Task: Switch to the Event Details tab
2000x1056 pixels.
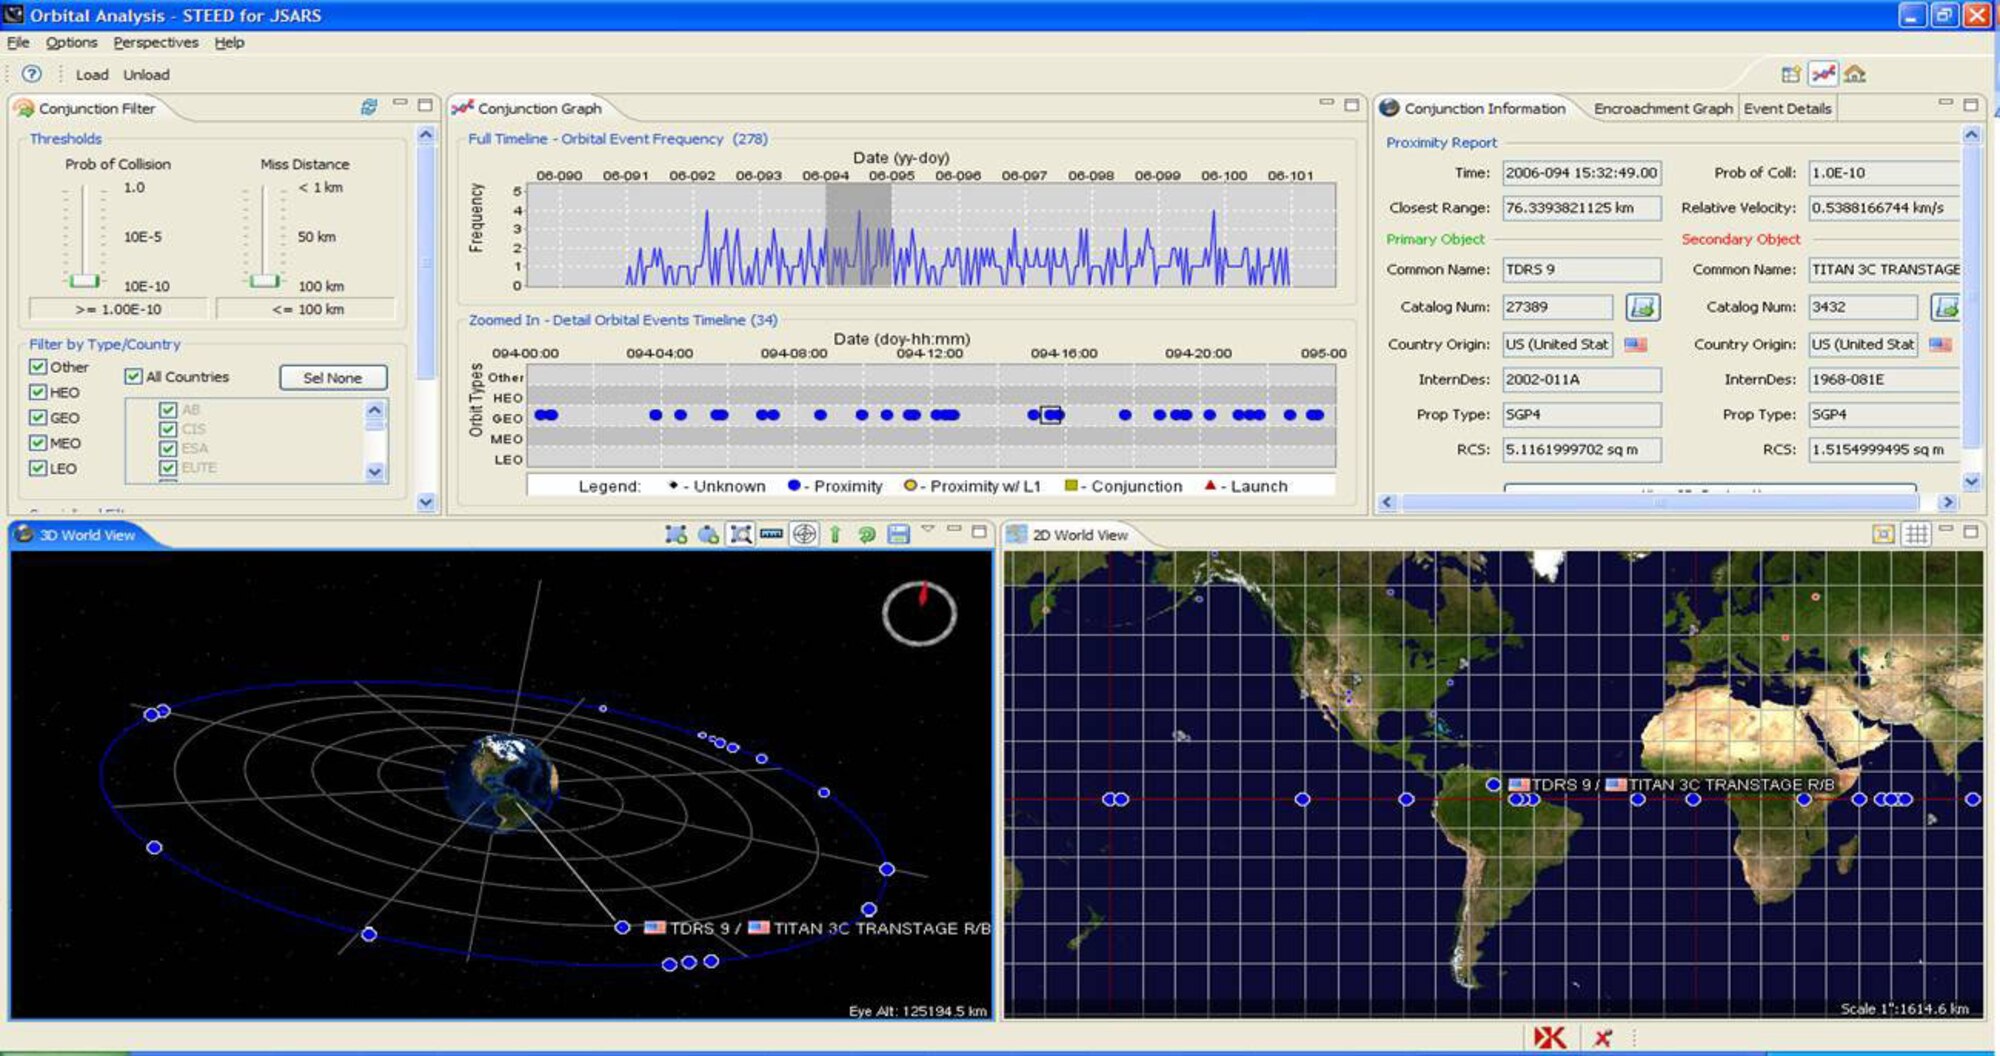Action: (1787, 108)
